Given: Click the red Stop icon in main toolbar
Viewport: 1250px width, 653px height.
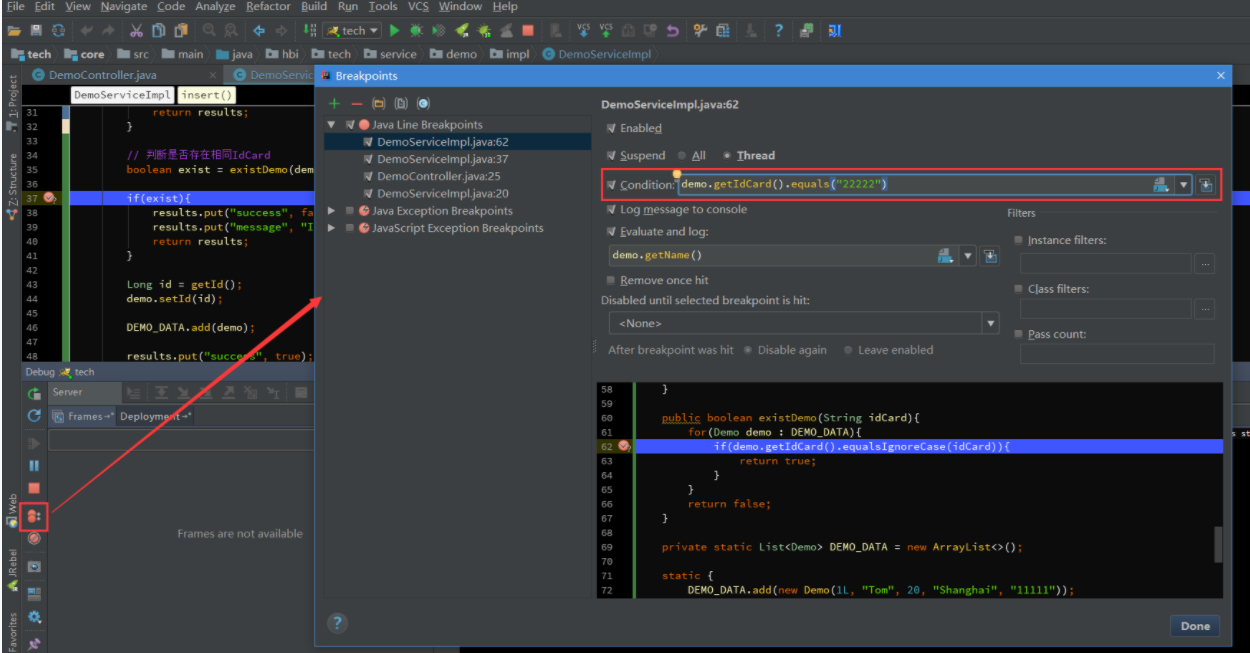Looking at the screenshot, I should coord(528,31).
